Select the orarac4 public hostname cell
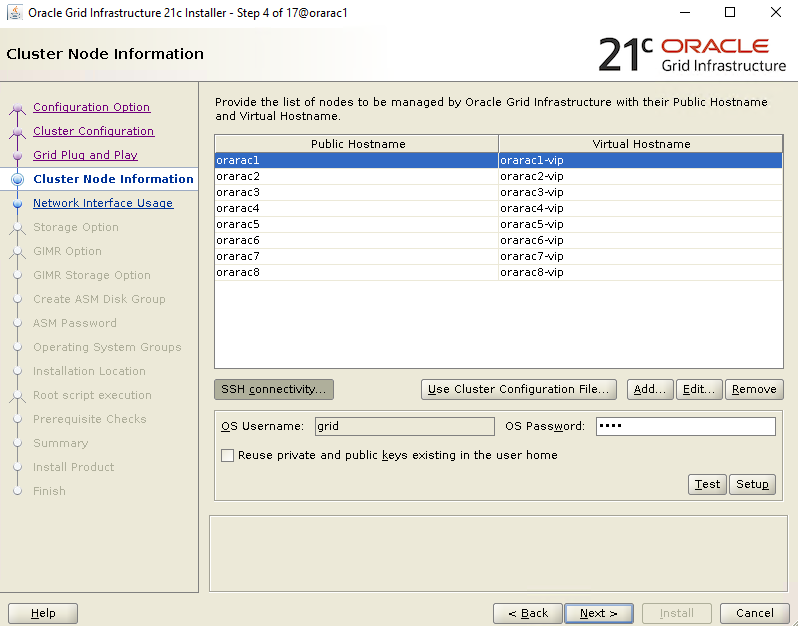This screenshot has width=798, height=626. click(356, 208)
